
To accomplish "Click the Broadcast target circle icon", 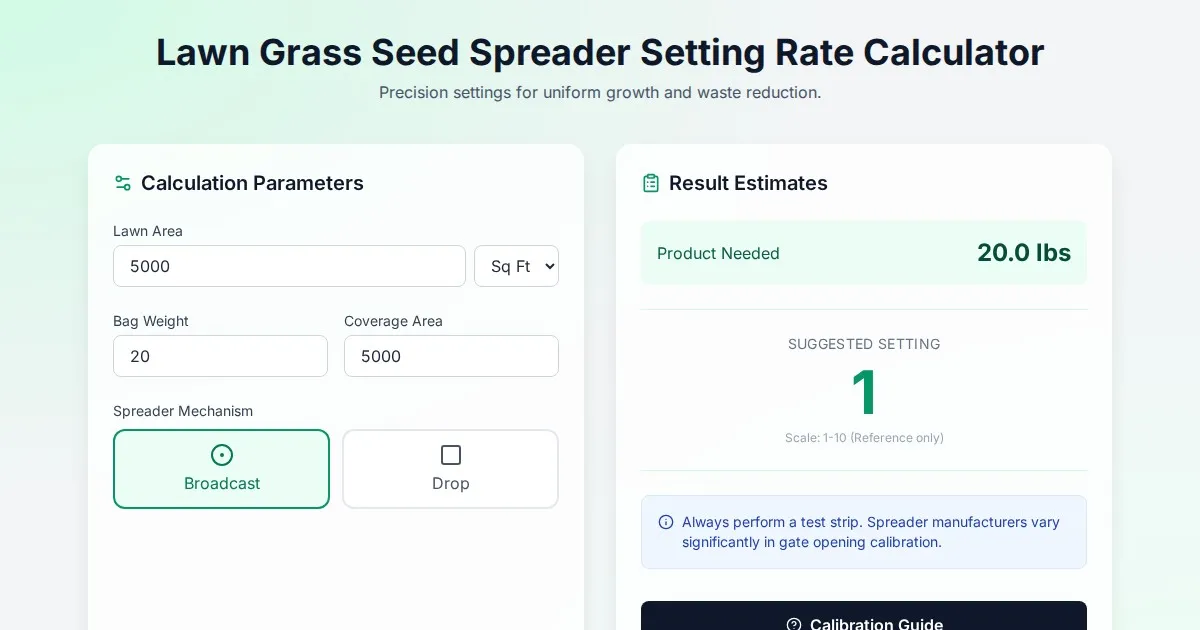I will [x=222, y=455].
